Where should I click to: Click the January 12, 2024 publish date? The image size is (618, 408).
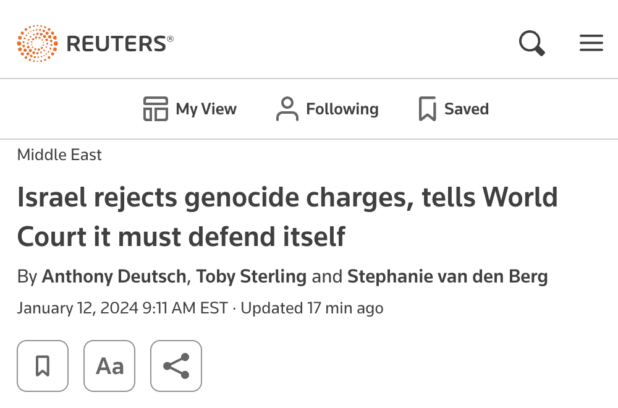click(121, 308)
